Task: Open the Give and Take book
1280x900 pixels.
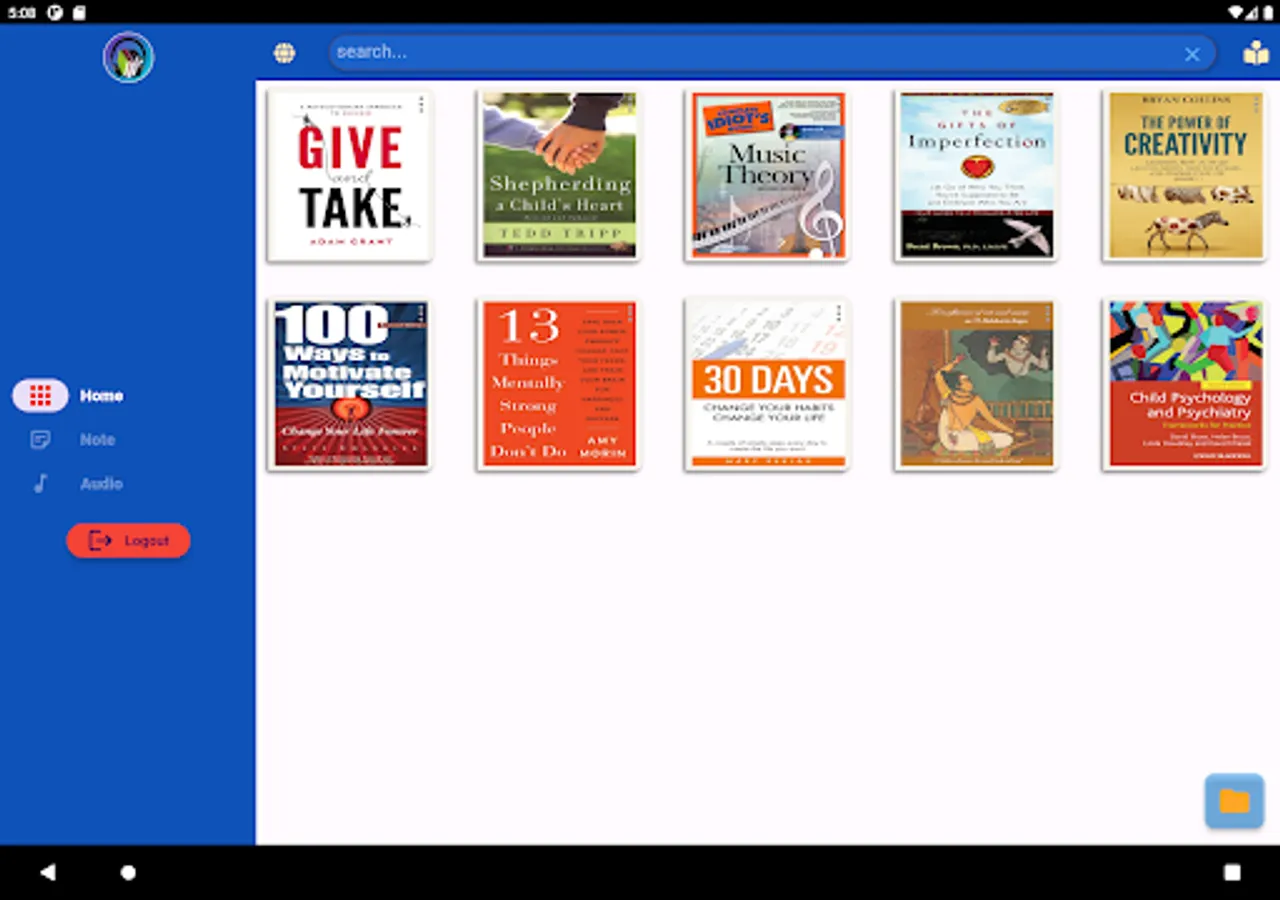Action: click(349, 176)
